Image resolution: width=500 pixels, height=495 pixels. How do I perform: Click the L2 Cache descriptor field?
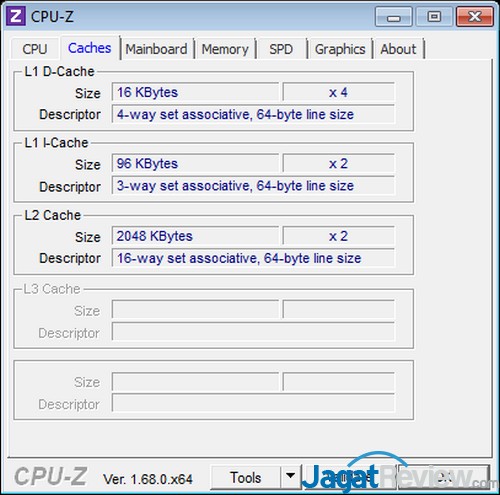pyautogui.click(x=253, y=258)
